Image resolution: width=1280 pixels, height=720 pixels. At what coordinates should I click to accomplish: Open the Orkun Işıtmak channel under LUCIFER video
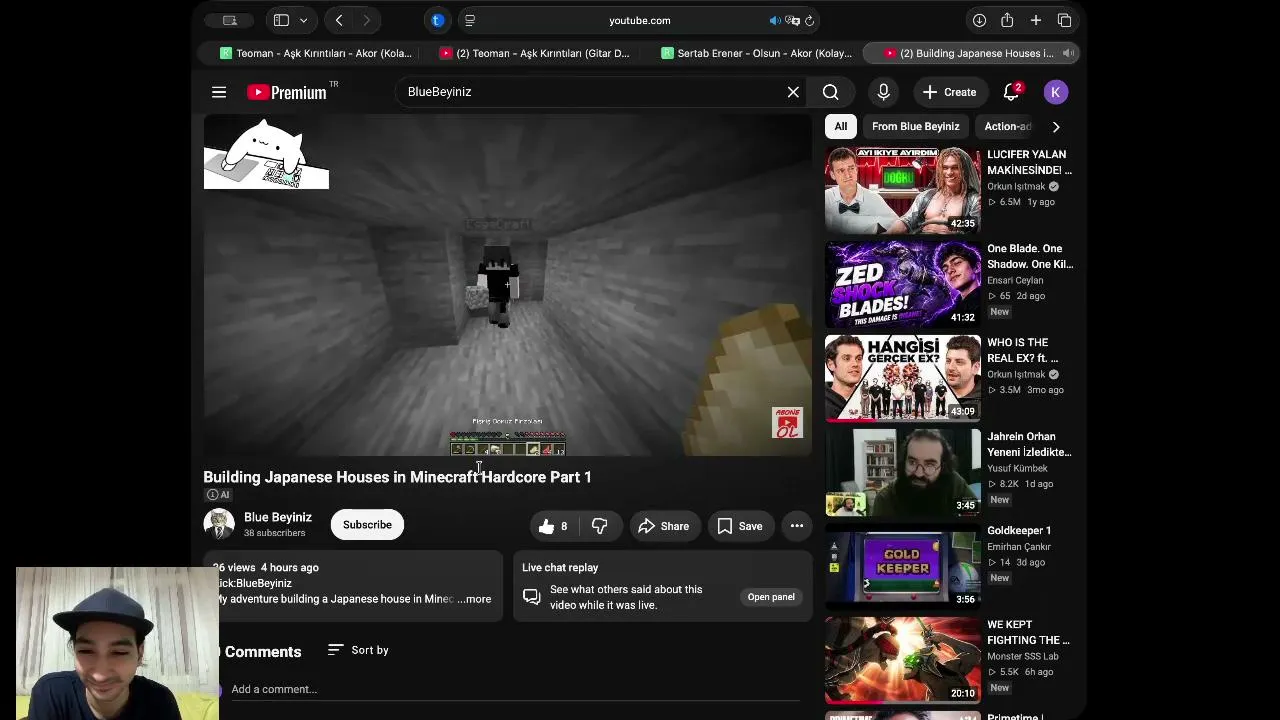coord(1016,186)
